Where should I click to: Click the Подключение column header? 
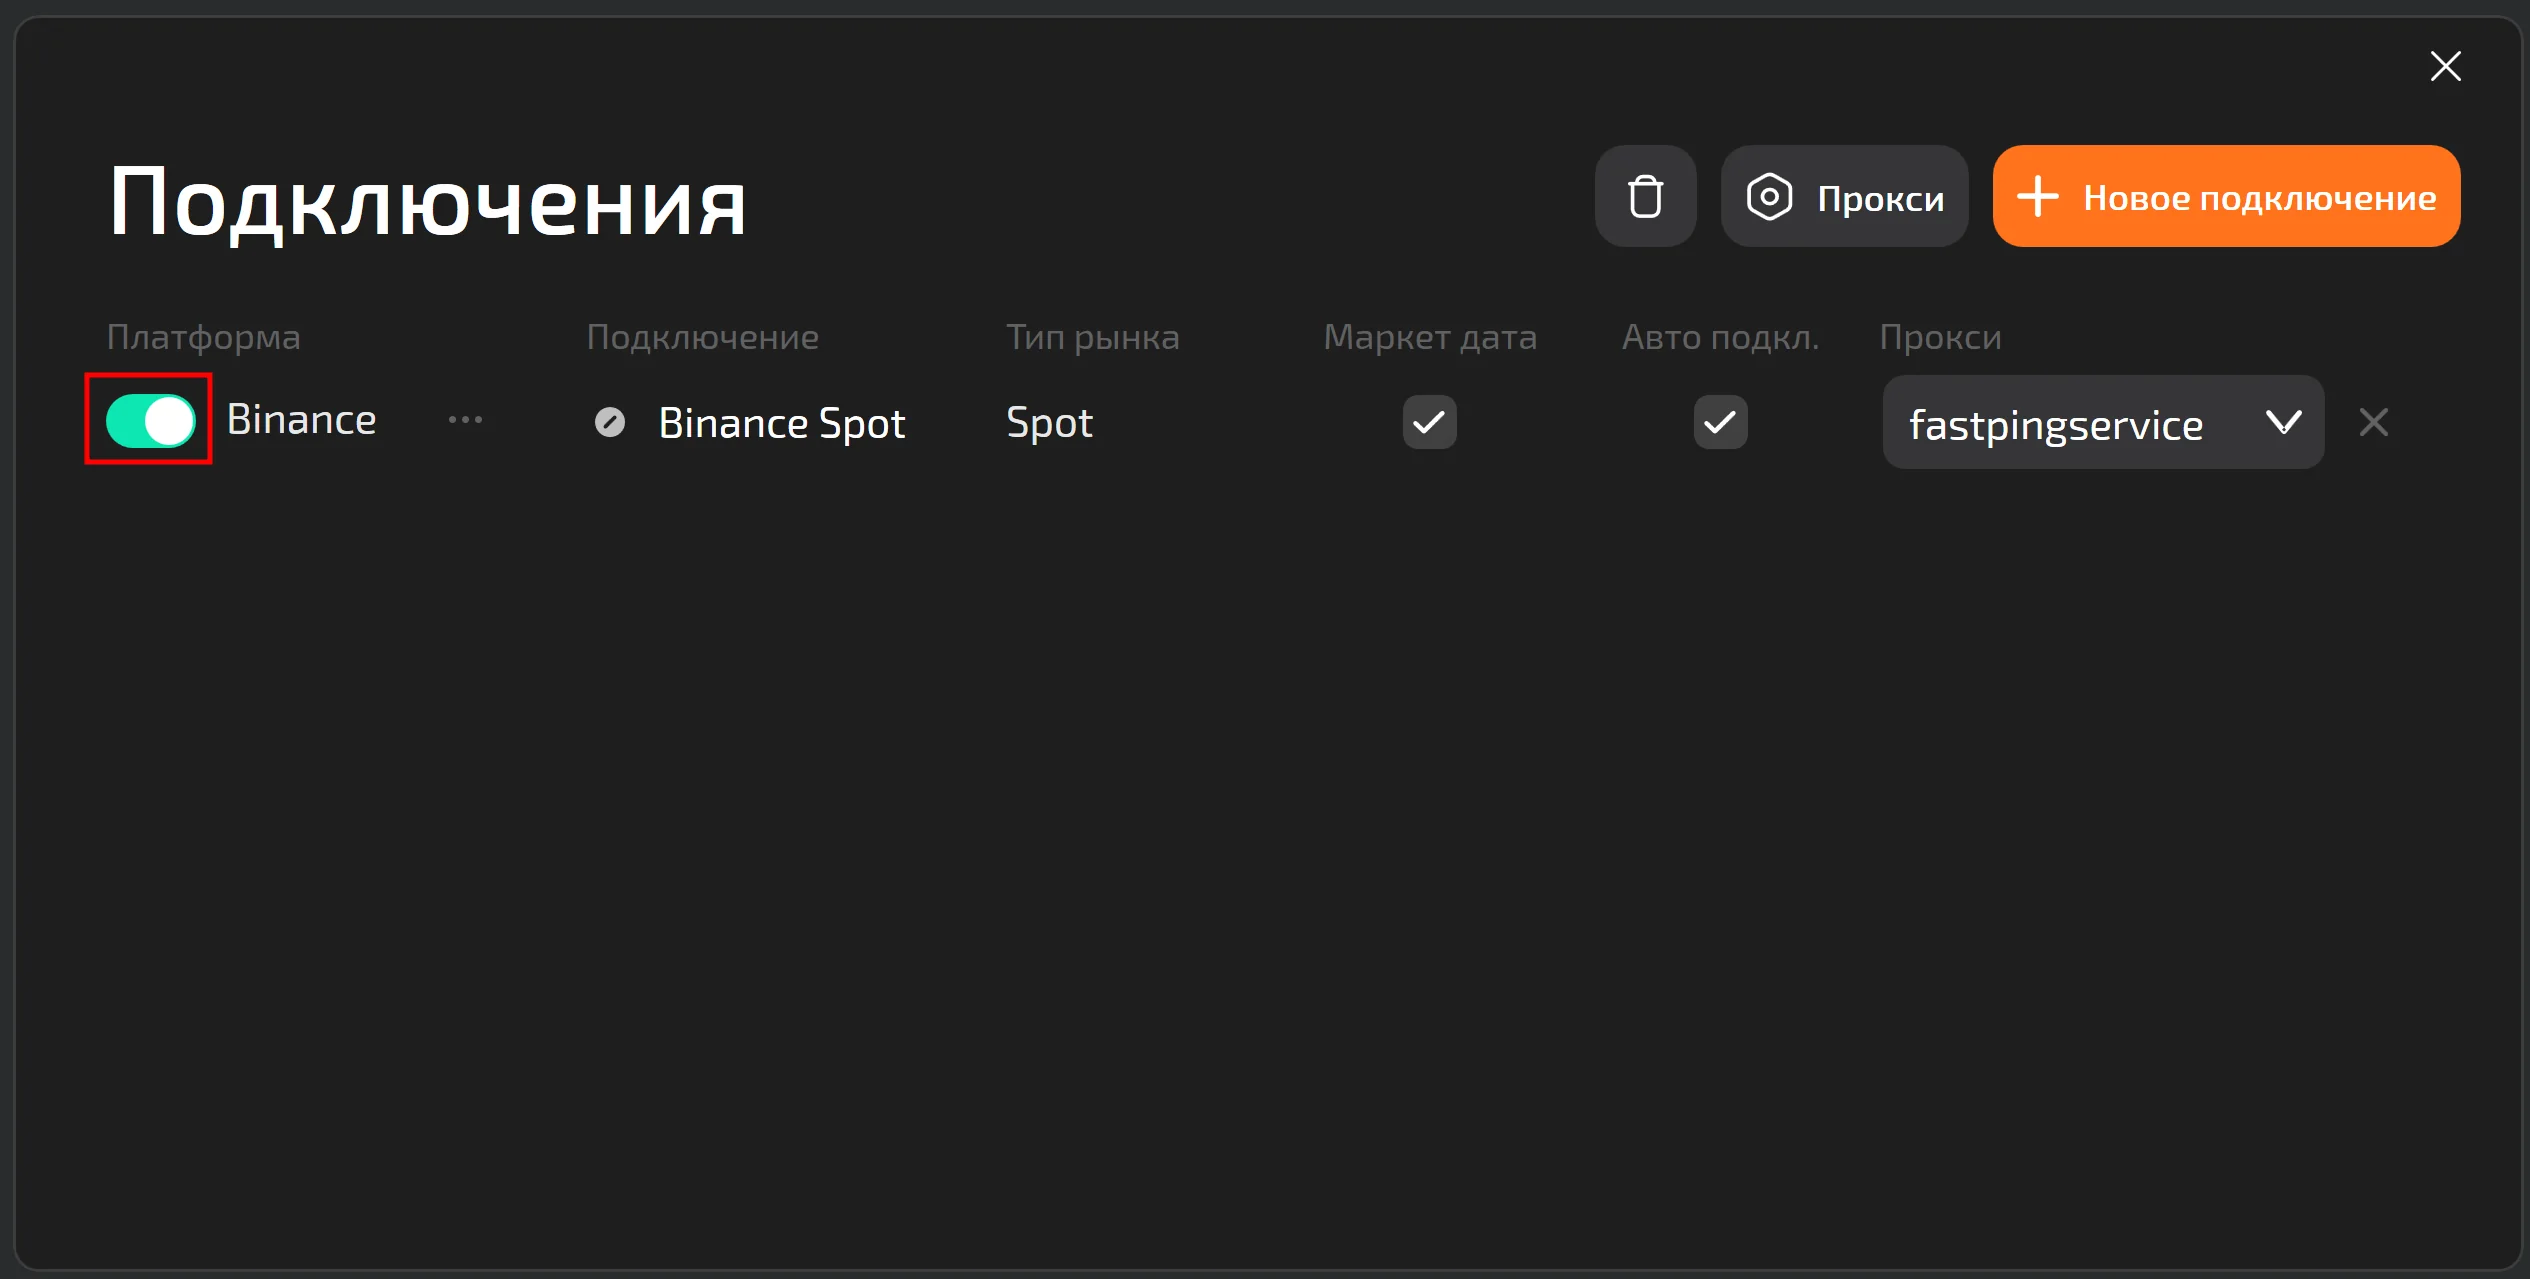tap(702, 337)
